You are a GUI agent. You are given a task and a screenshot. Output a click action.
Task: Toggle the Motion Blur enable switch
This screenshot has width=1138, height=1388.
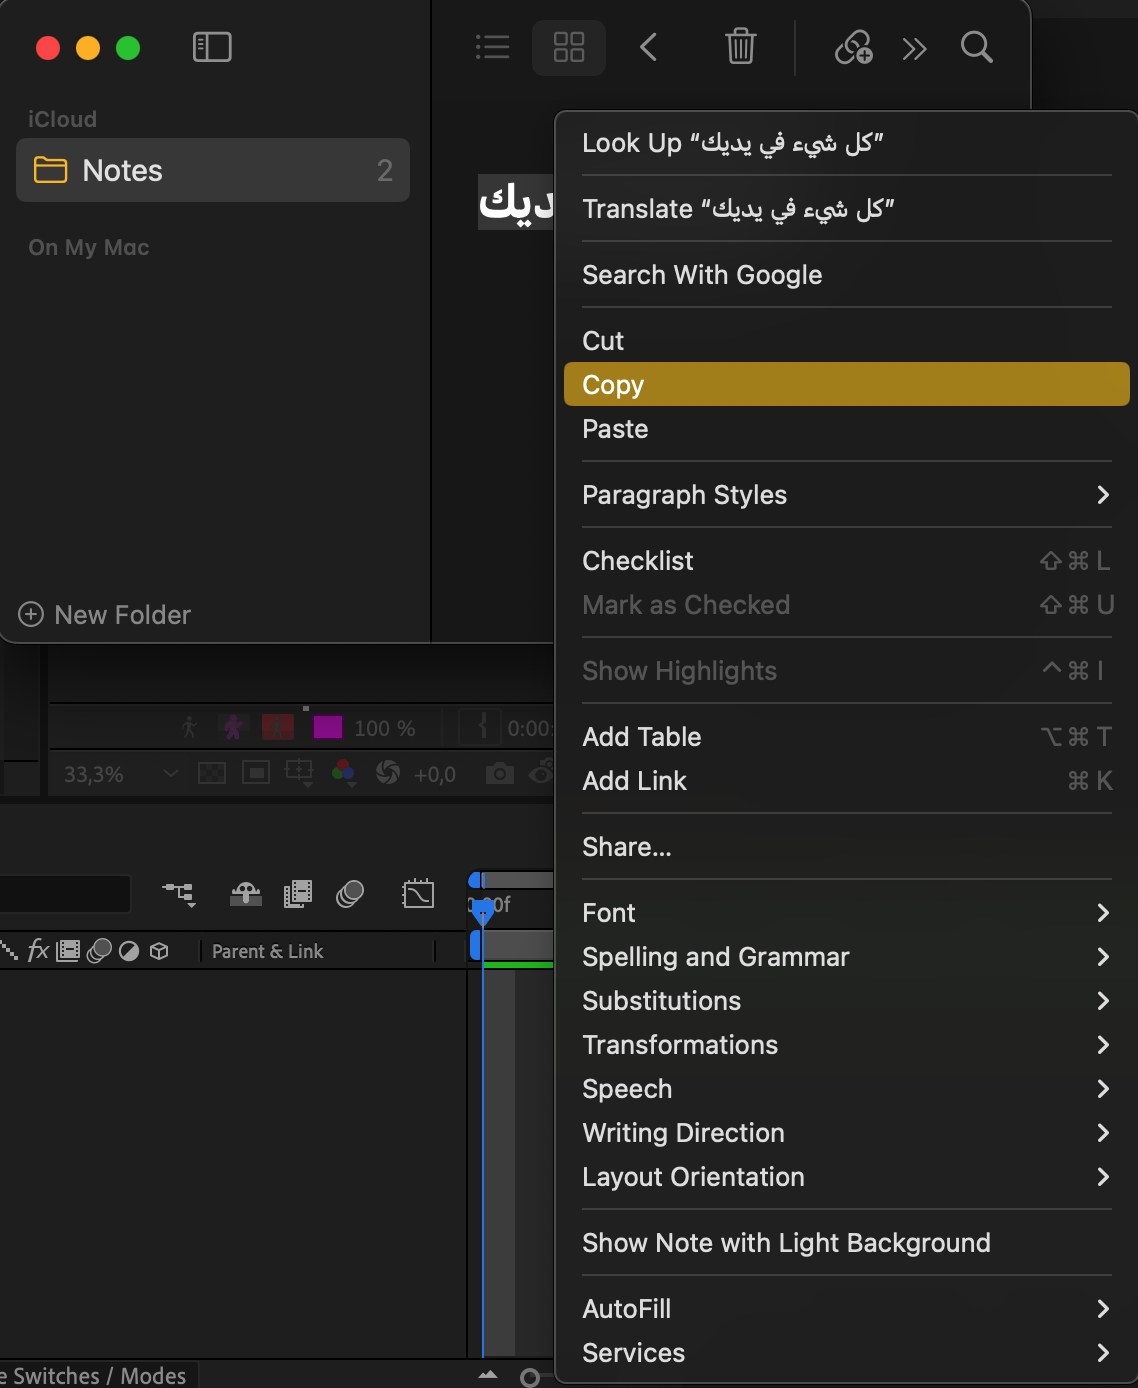pyautogui.click(x=350, y=894)
